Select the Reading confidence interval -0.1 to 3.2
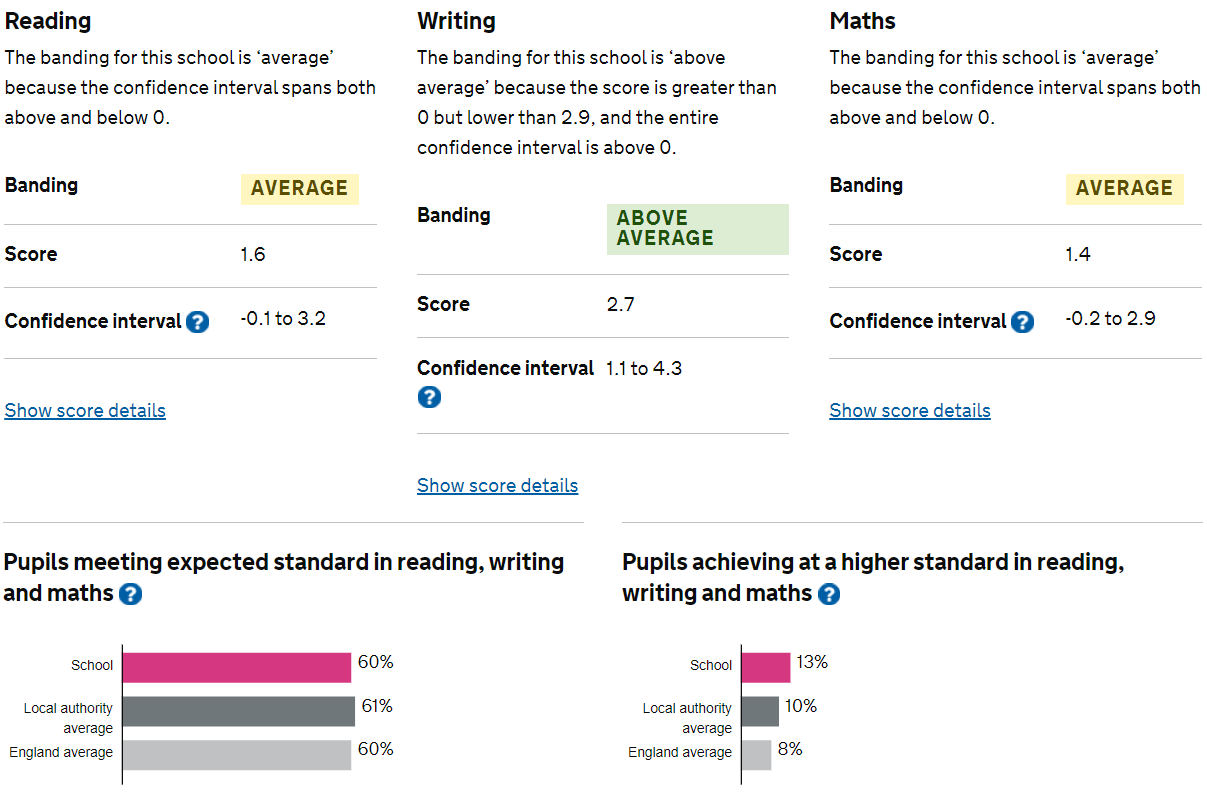 (283, 319)
